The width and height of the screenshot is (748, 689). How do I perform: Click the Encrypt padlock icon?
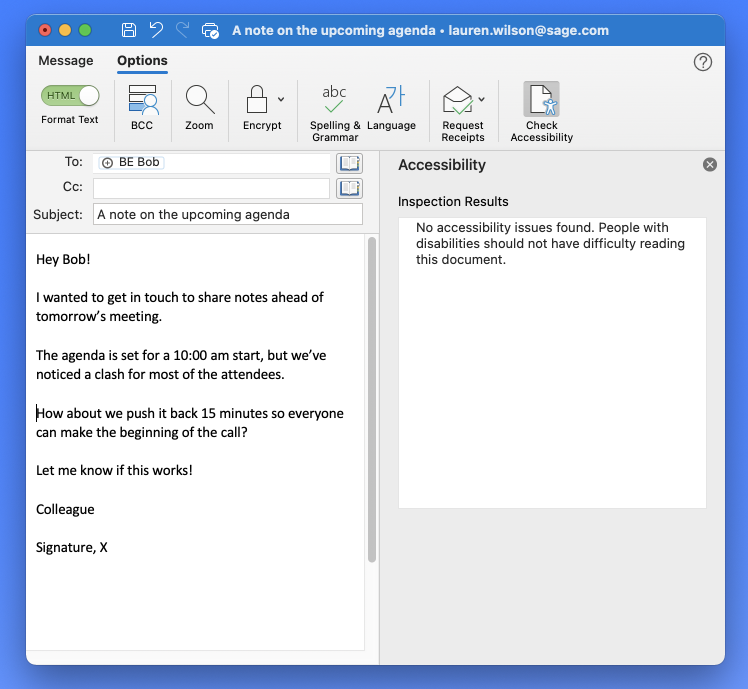tap(257, 100)
